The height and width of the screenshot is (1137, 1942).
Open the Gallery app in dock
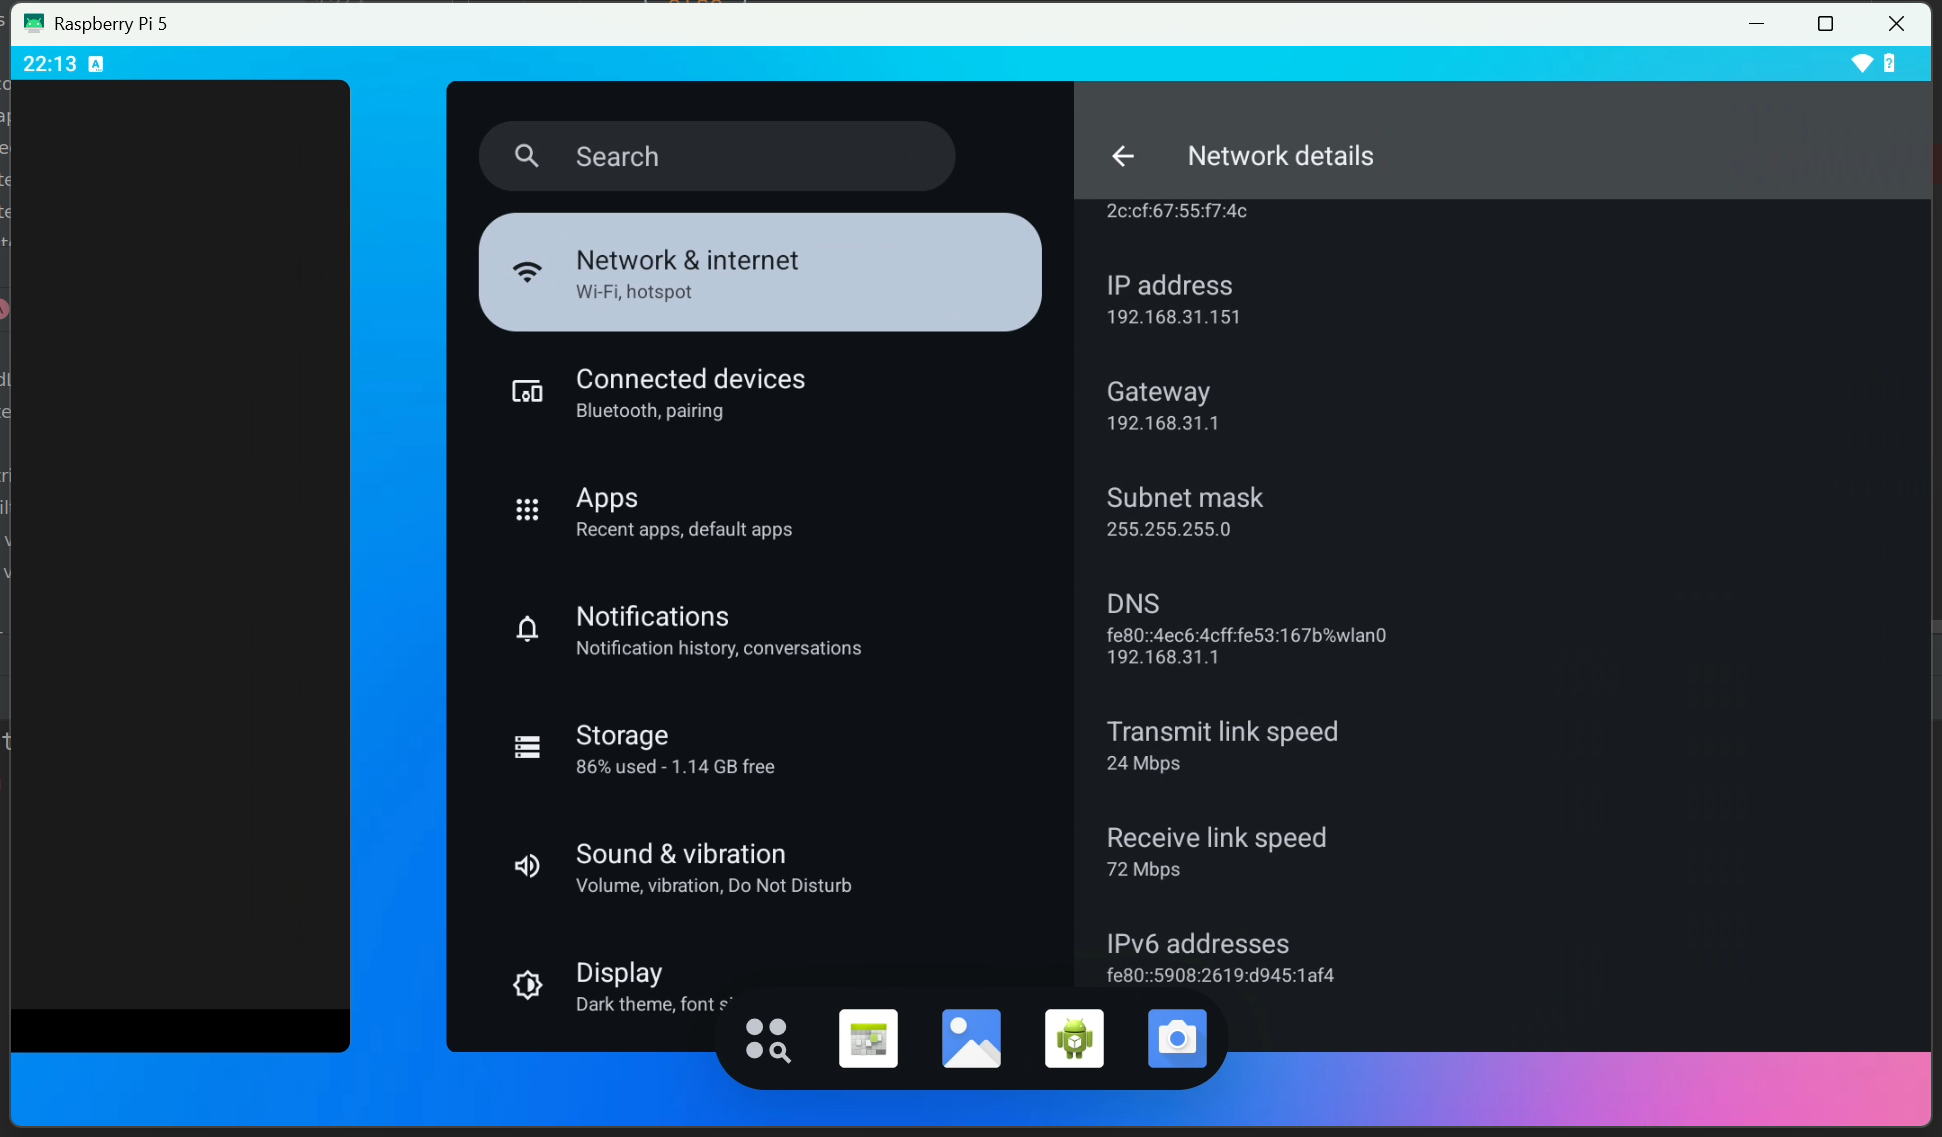(x=971, y=1039)
